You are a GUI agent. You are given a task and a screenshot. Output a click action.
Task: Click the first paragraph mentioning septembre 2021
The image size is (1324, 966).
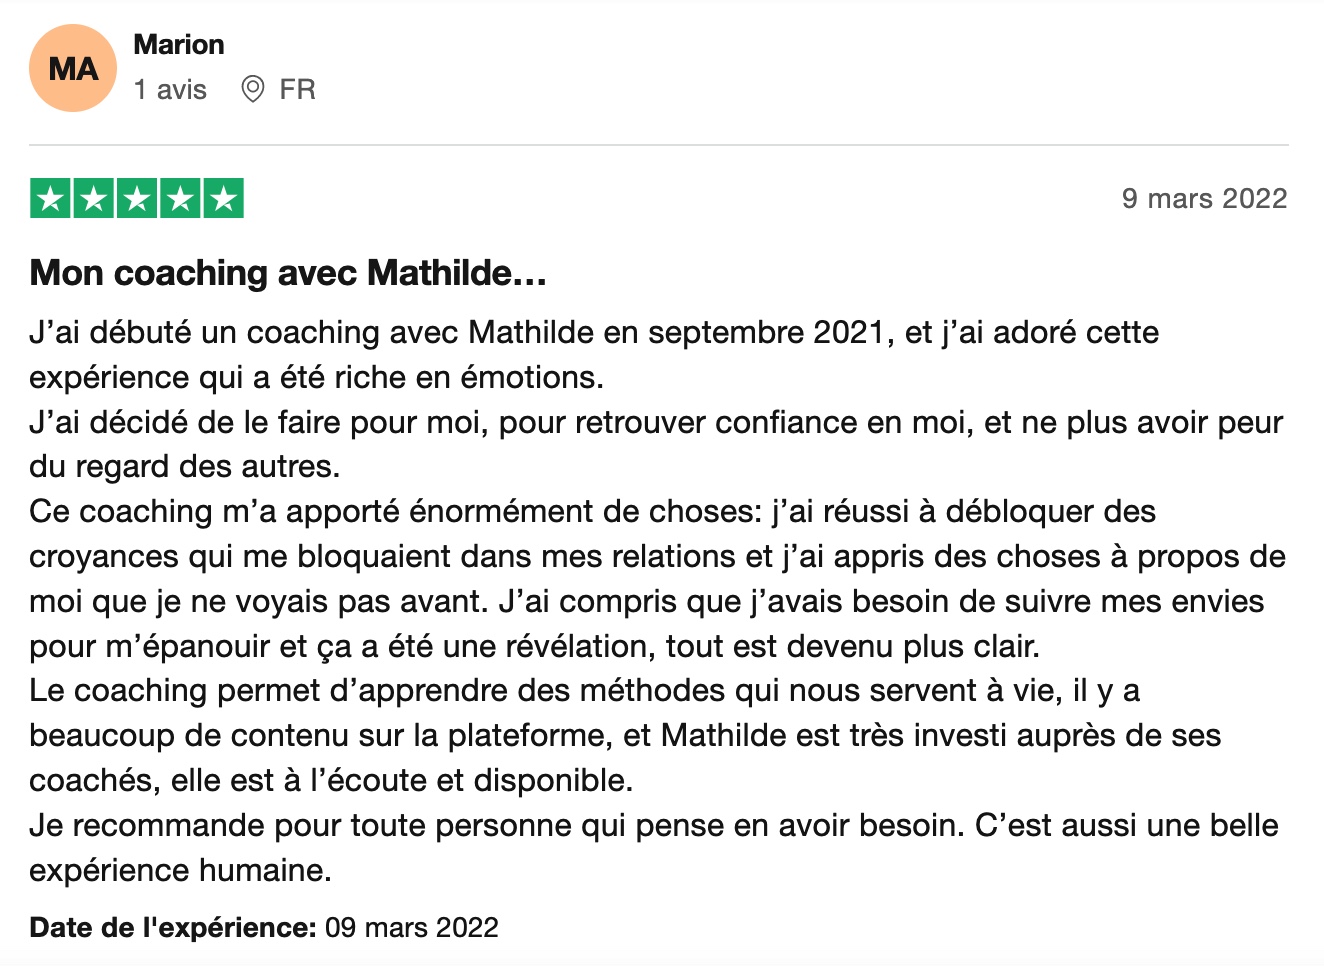tap(594, 355)
